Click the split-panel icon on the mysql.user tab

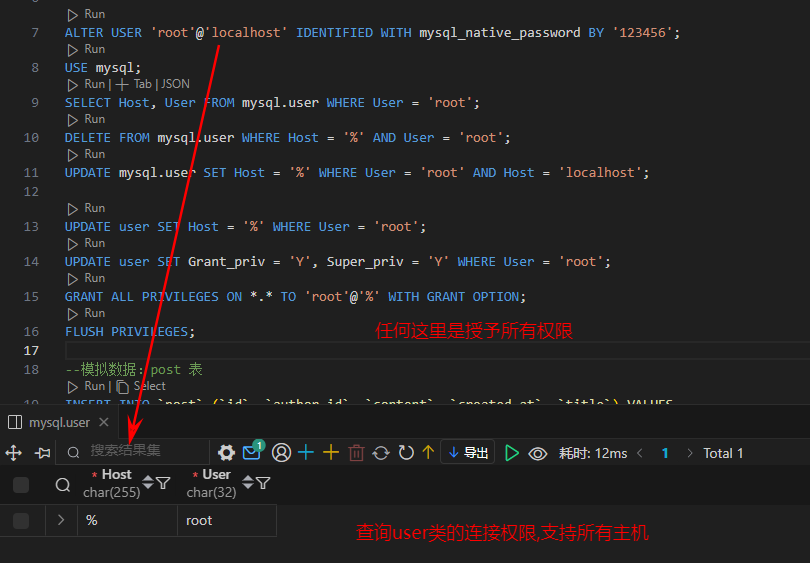pos(15,423)
